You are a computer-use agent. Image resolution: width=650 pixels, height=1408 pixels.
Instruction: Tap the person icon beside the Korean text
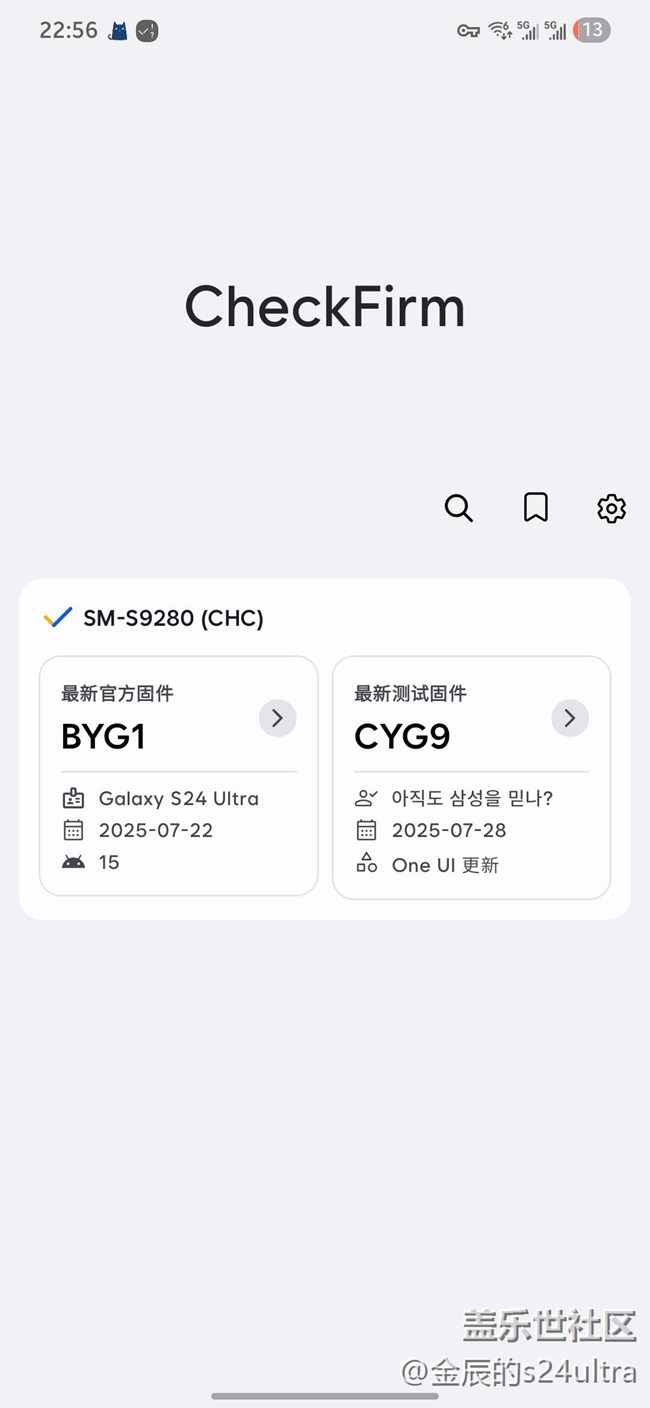tap(367, 798)
